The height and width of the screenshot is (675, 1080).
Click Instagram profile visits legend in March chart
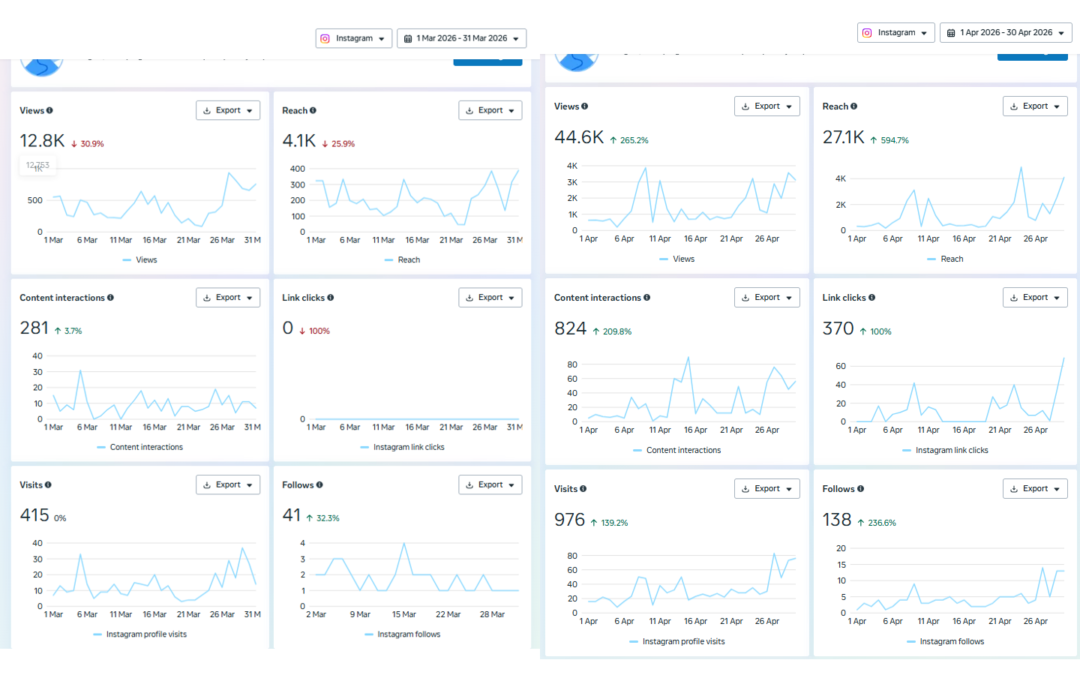point(140,634)
